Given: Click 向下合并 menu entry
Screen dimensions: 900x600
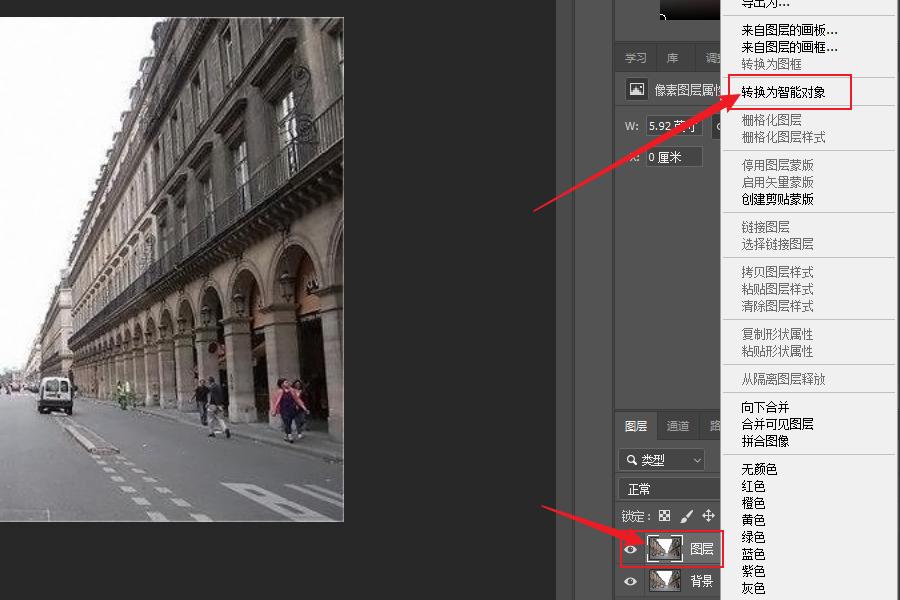Looking at the screenshot, I should click(765, 407).
